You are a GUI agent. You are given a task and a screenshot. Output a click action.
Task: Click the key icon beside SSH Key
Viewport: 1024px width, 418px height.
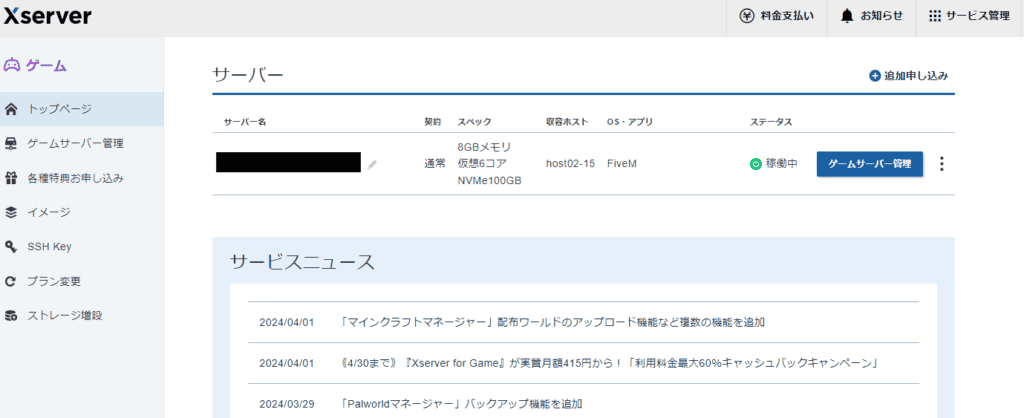pyautogui.click(x=10, y=247)
